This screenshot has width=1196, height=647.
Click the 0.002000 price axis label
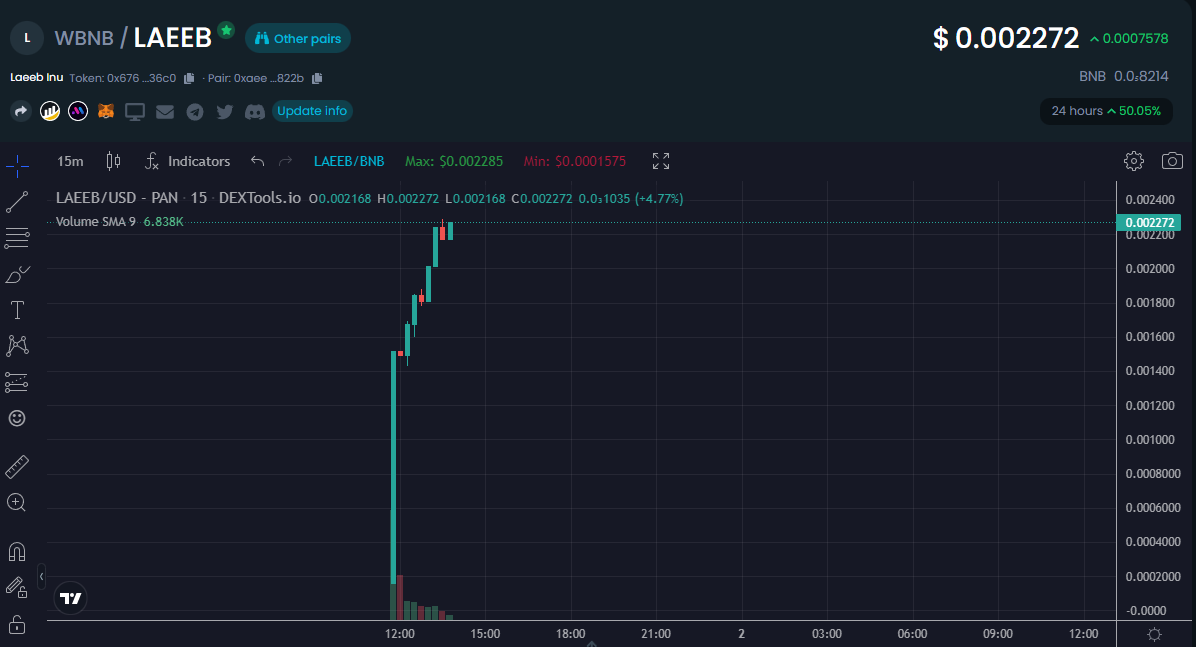pyautogui.click(x=1150, y=269)
